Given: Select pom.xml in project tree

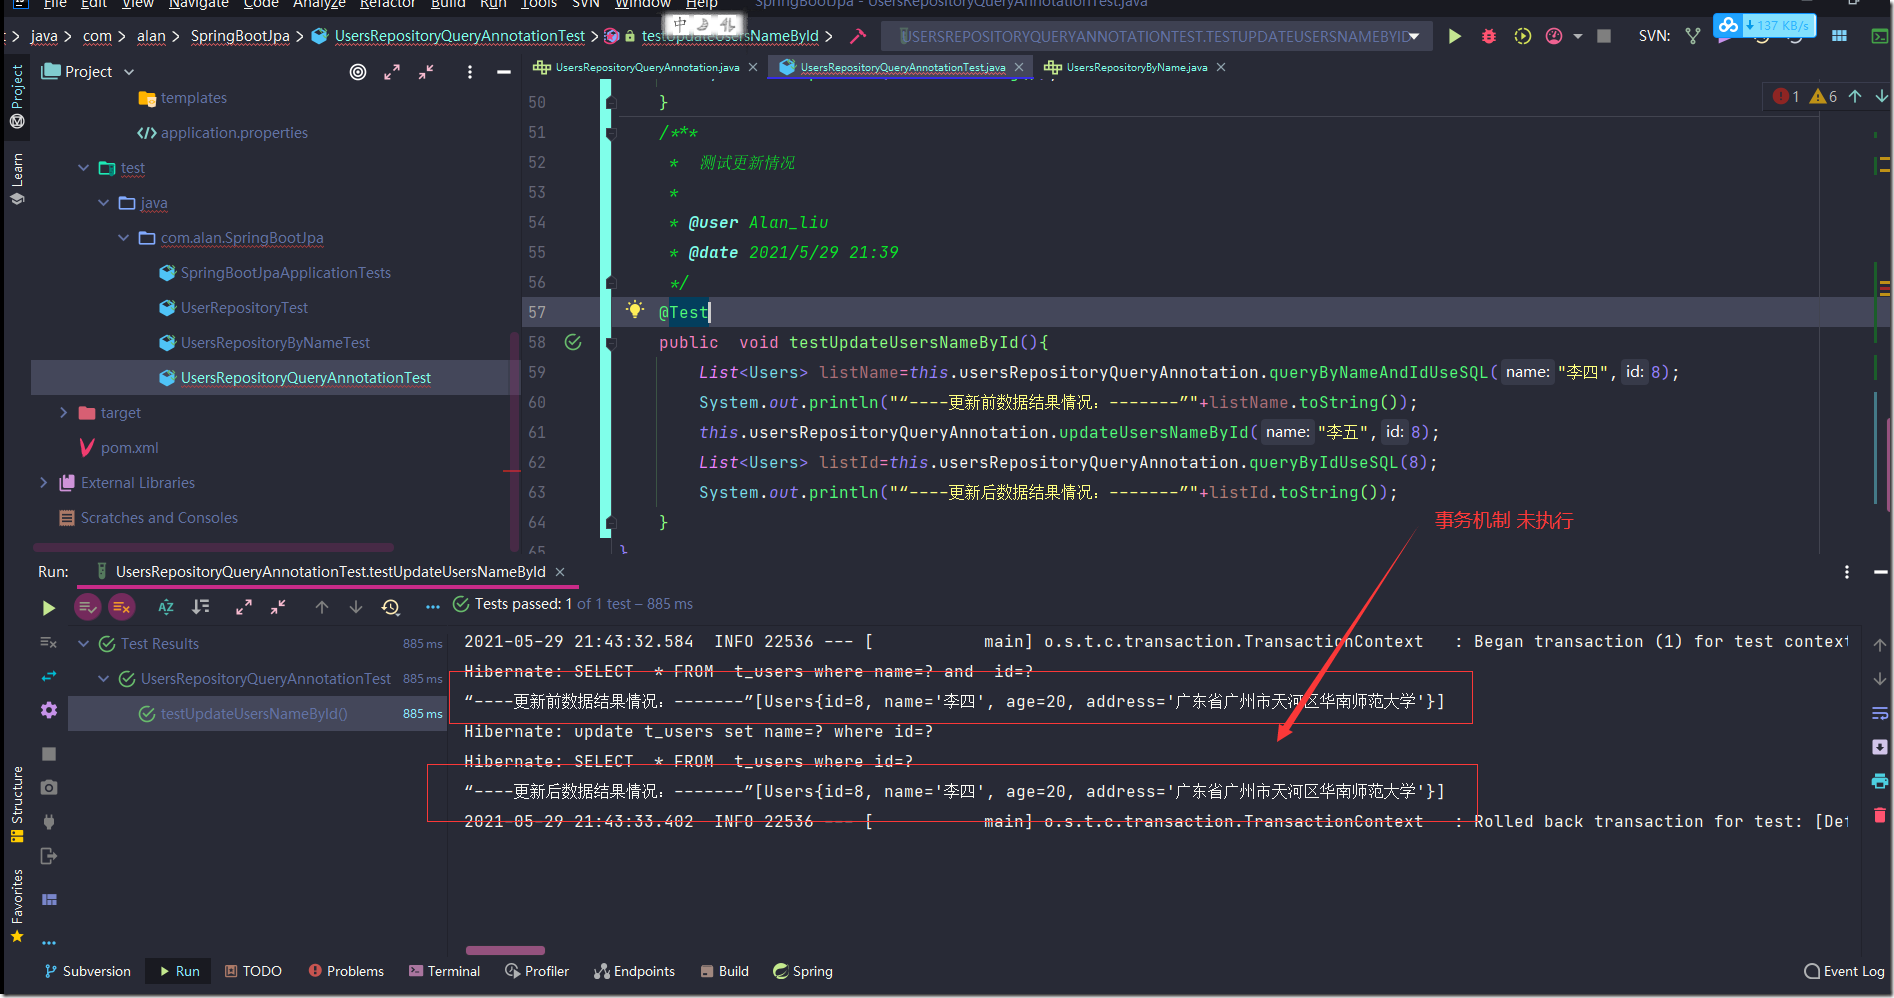Looking at the screenshot, I should 129,448.
